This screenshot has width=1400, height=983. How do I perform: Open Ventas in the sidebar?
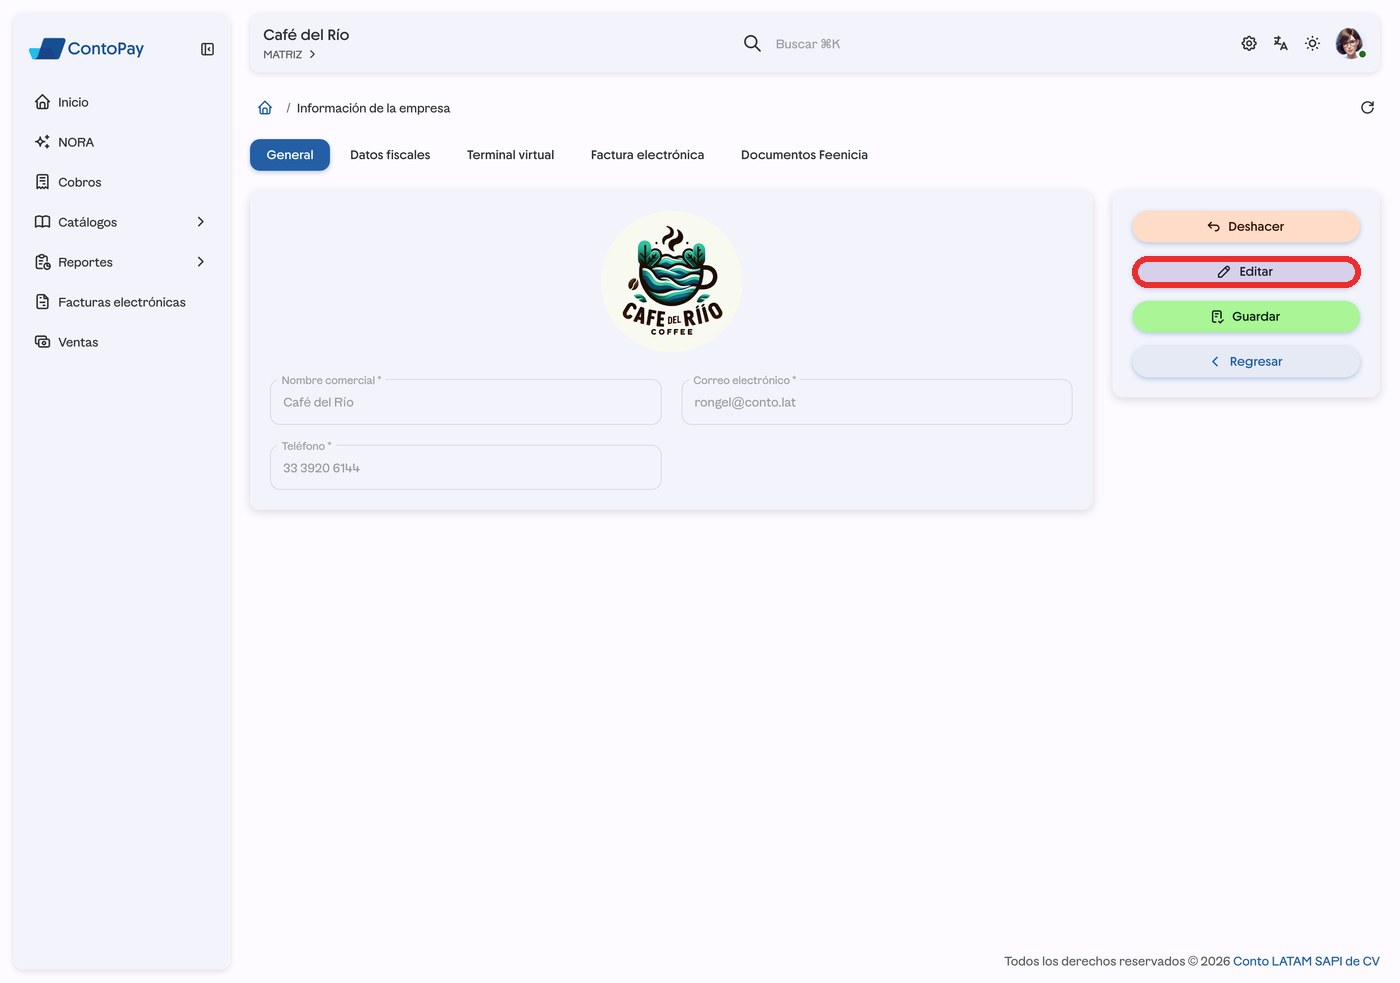[x=121, y=342]
